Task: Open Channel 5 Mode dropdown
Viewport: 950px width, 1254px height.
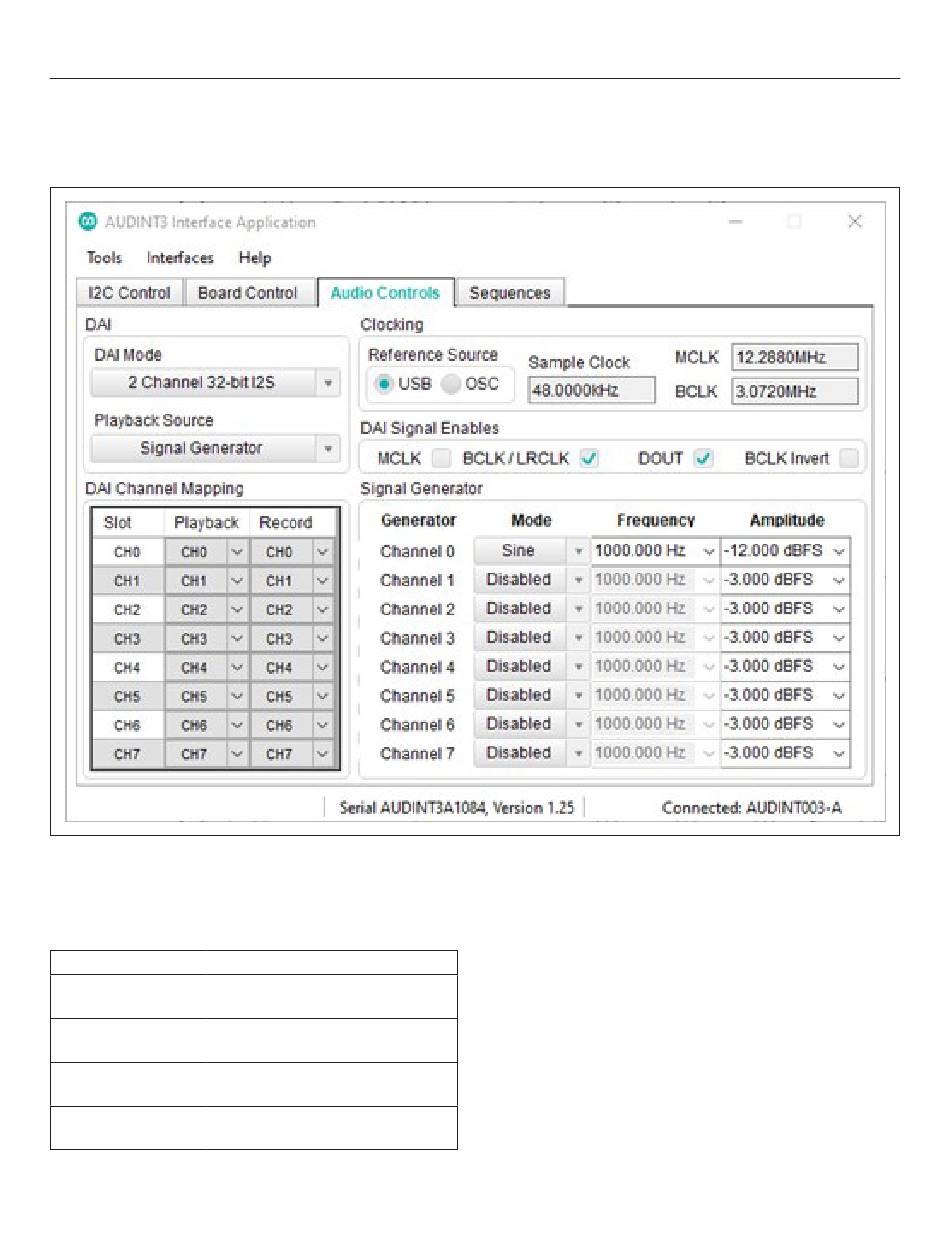Action: tap(531, 695)
